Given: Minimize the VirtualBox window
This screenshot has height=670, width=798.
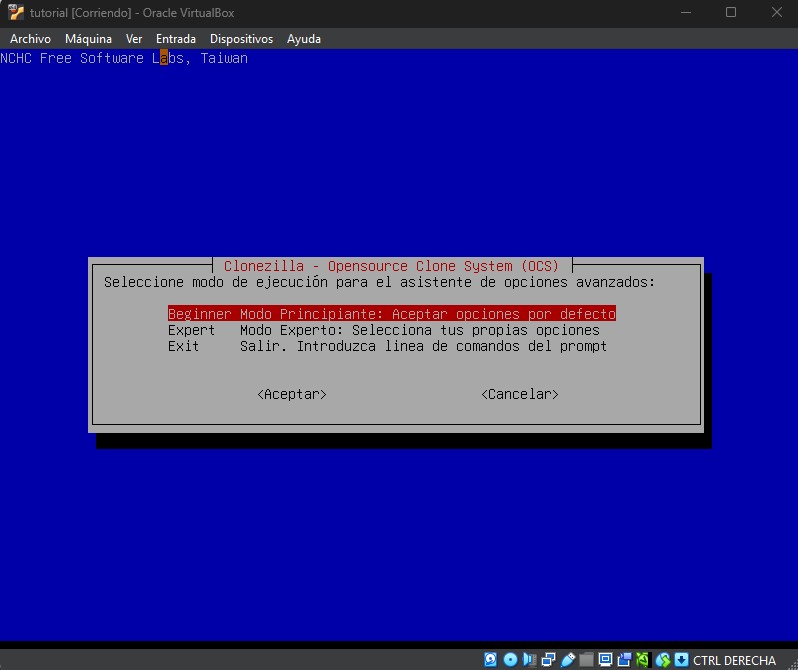Looking at the screenshot, I should [x=686, y=12].
